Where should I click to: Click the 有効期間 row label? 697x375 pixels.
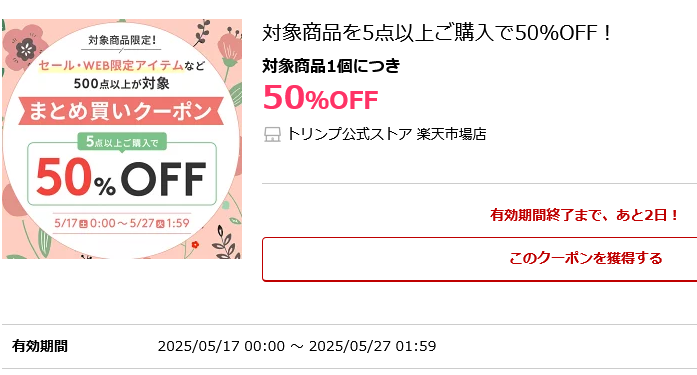click(40, 346)
